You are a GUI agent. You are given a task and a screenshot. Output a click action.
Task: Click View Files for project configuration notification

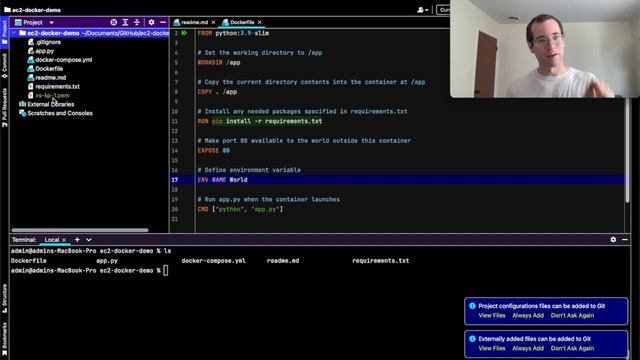pos(492,316)
